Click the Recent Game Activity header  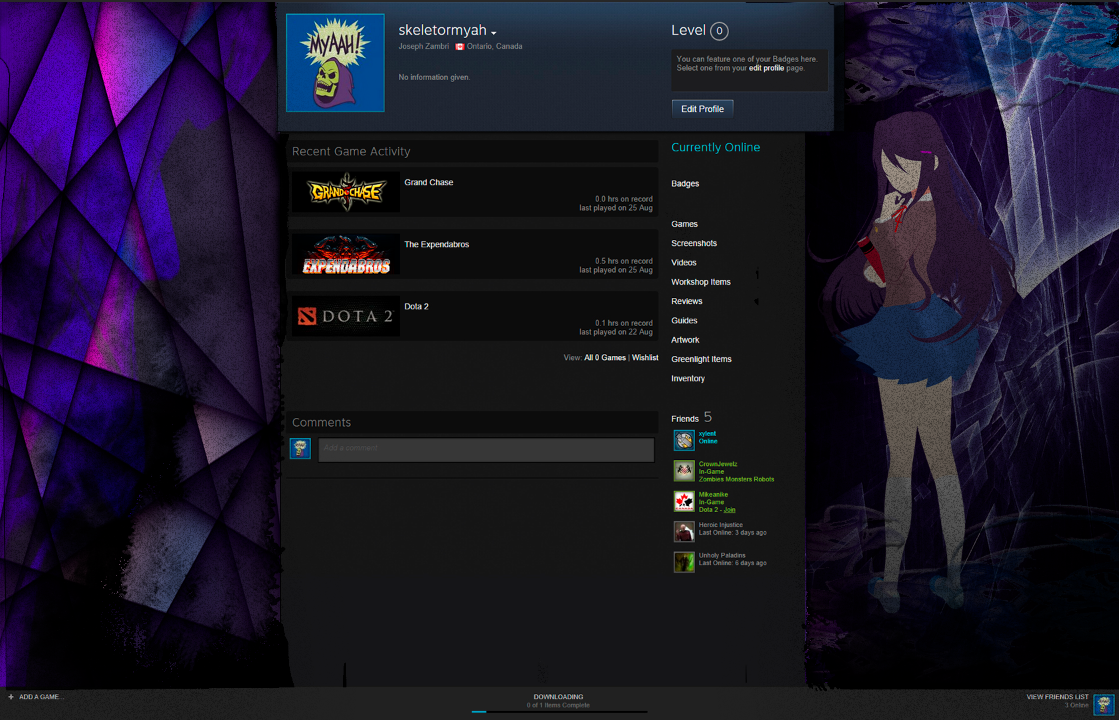point(351,152)
